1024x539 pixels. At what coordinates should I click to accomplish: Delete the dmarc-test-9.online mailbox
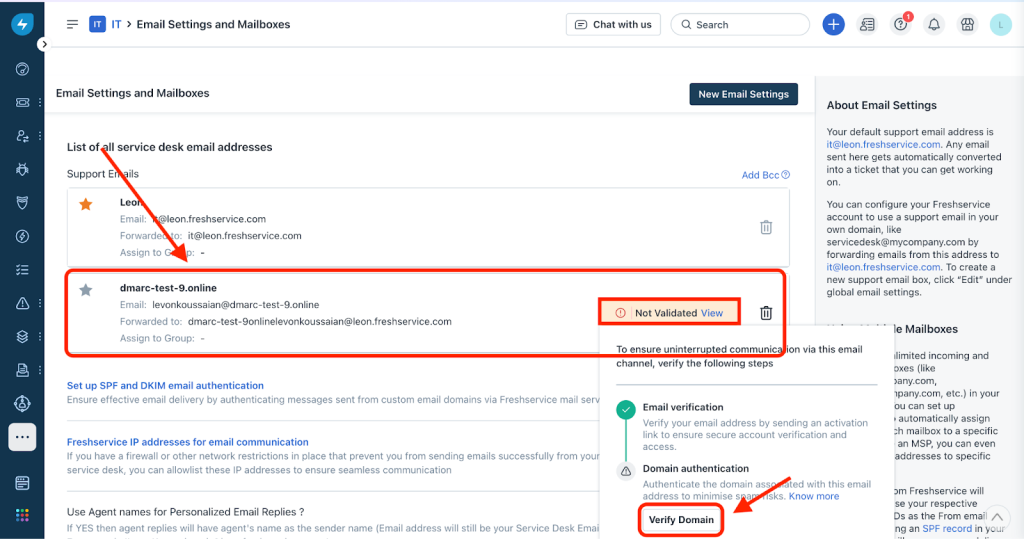766,313
